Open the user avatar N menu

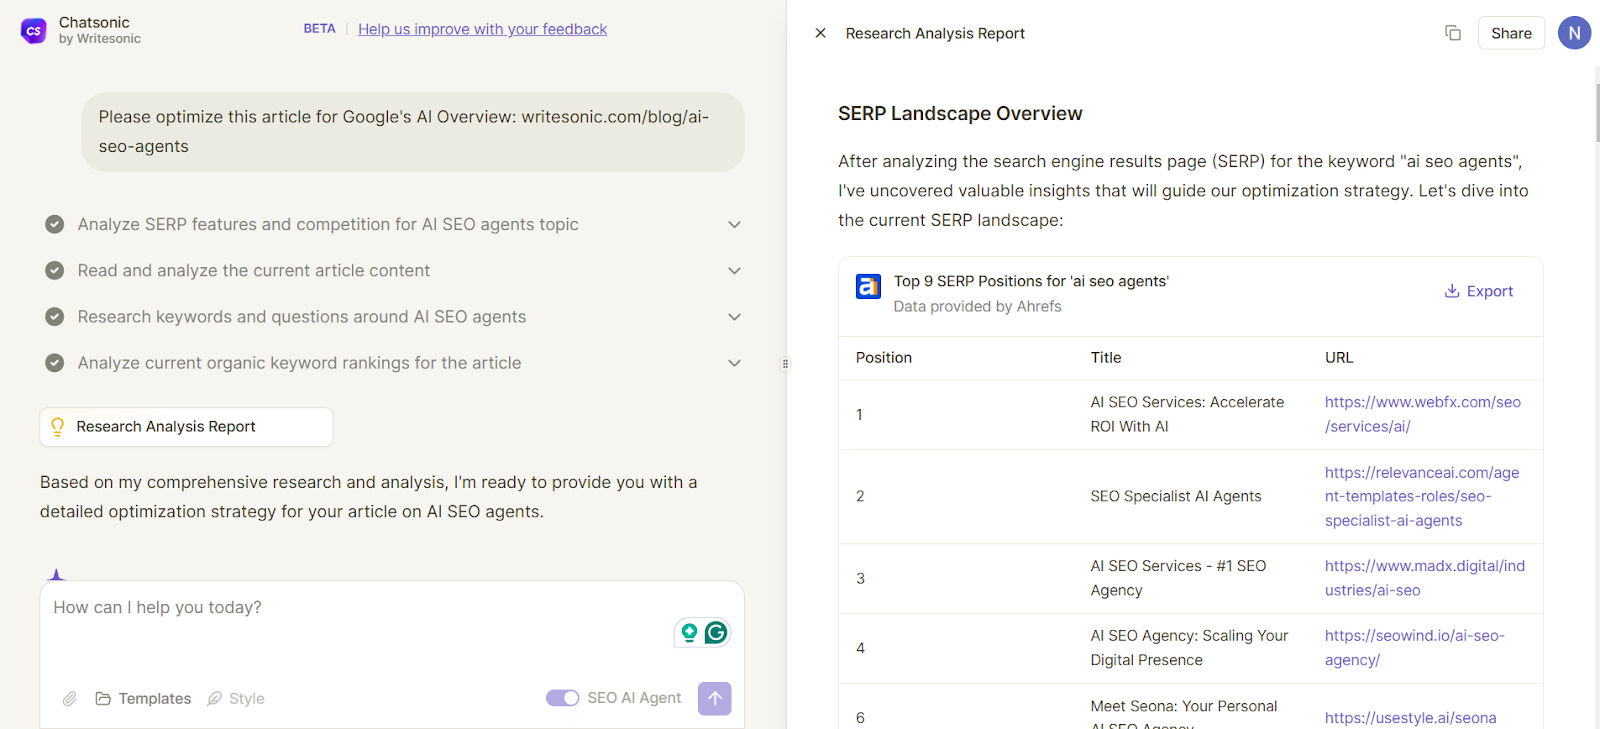pyautogui.click(x=1574, y=33)
